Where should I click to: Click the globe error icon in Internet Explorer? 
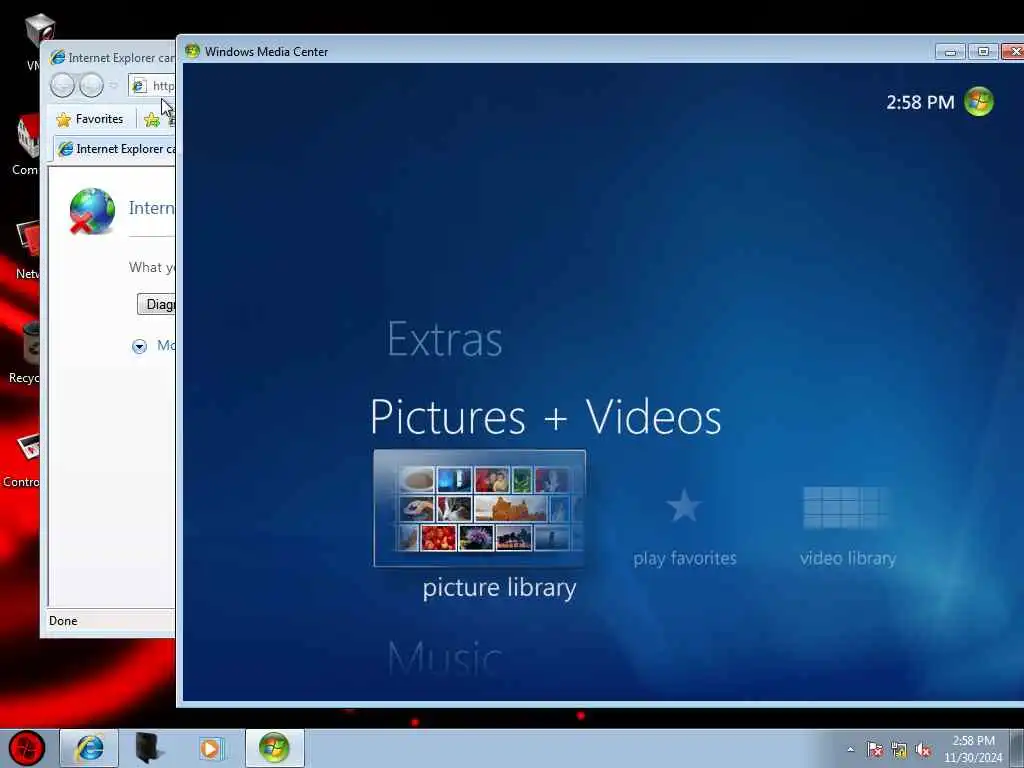(x=92, y=211)
